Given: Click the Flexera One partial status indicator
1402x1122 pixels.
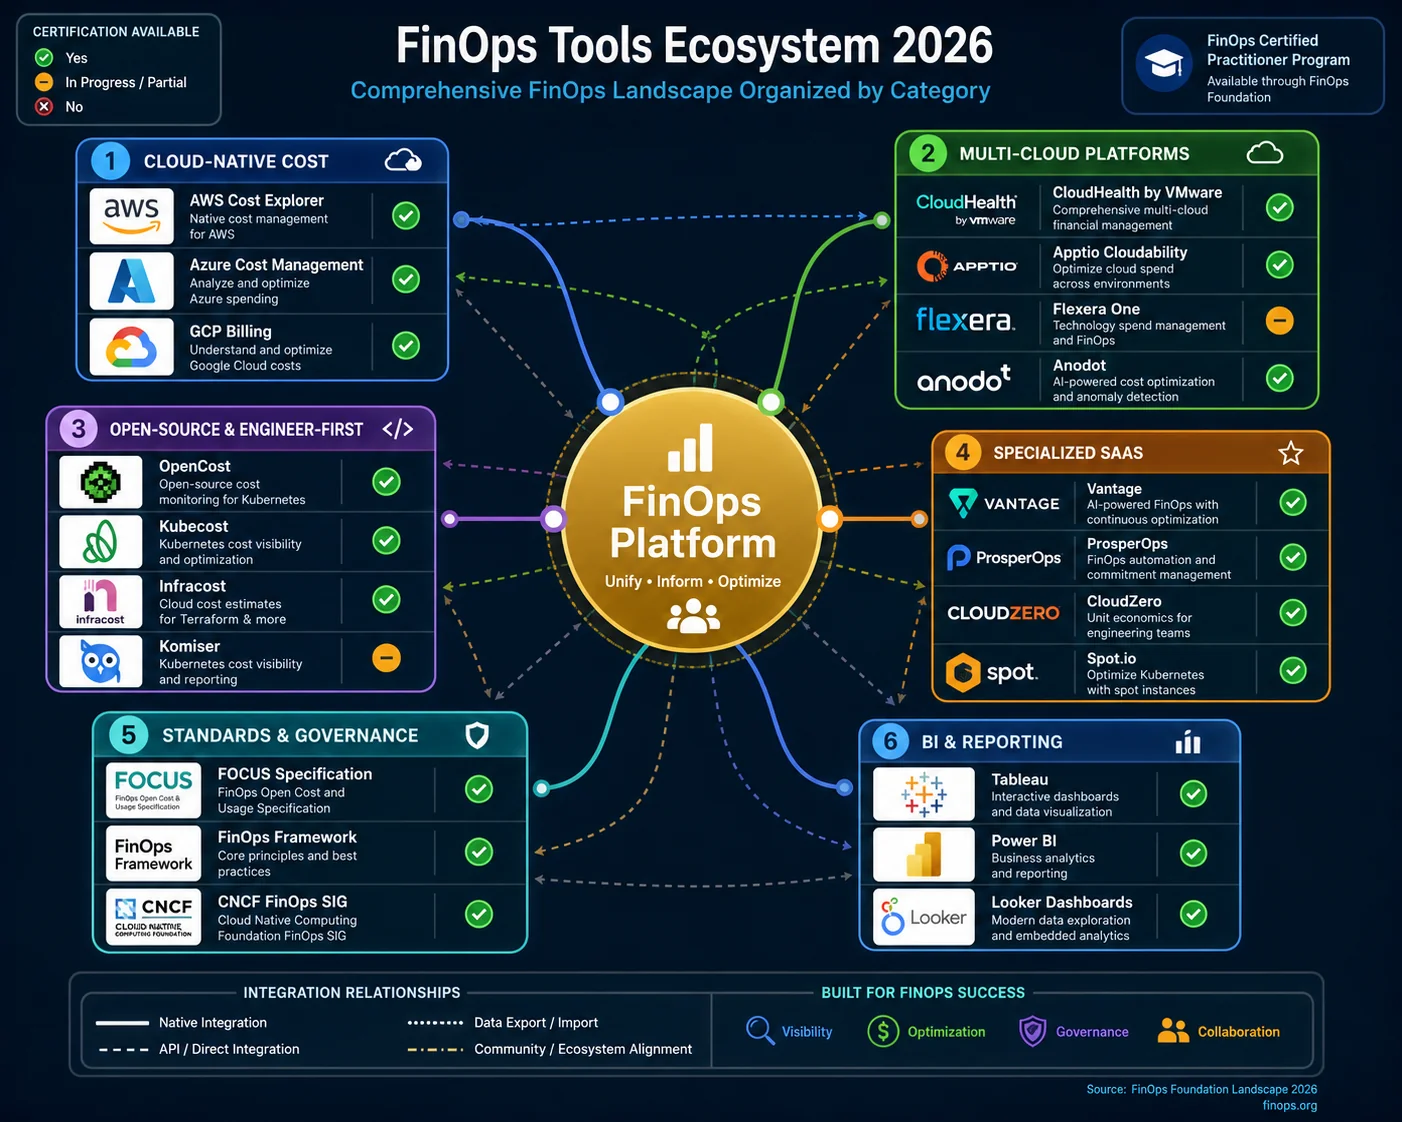Looking at the screenshot, I should coord(1280,320).
